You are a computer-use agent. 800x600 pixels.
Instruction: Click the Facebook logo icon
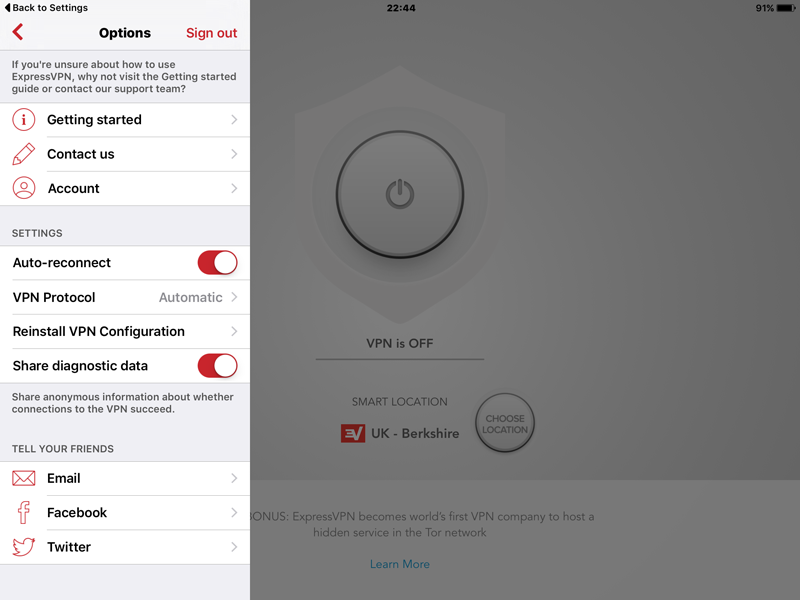[23, 512]
